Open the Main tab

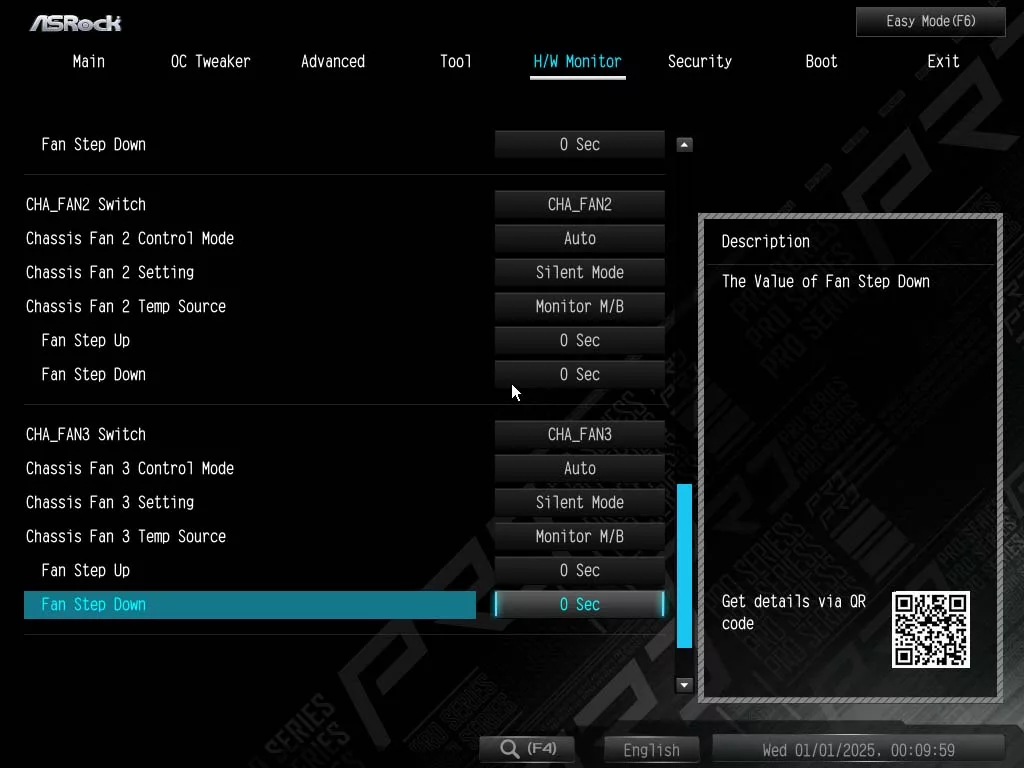[88, 62]
